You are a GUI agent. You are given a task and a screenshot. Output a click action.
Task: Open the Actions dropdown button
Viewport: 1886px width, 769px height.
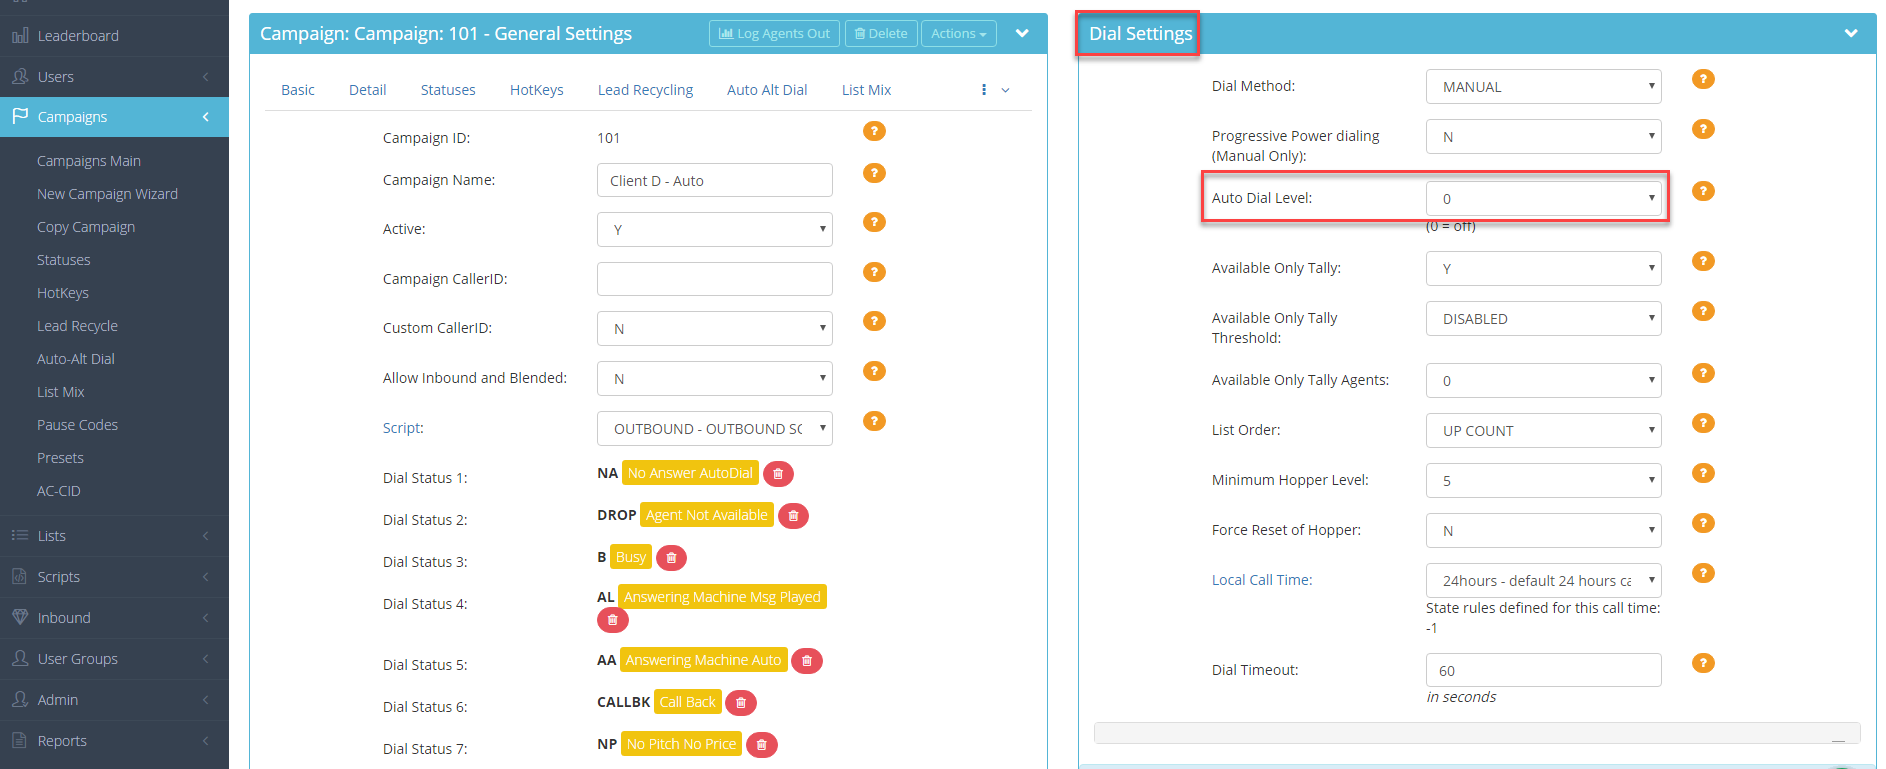[x=959, y=34]
